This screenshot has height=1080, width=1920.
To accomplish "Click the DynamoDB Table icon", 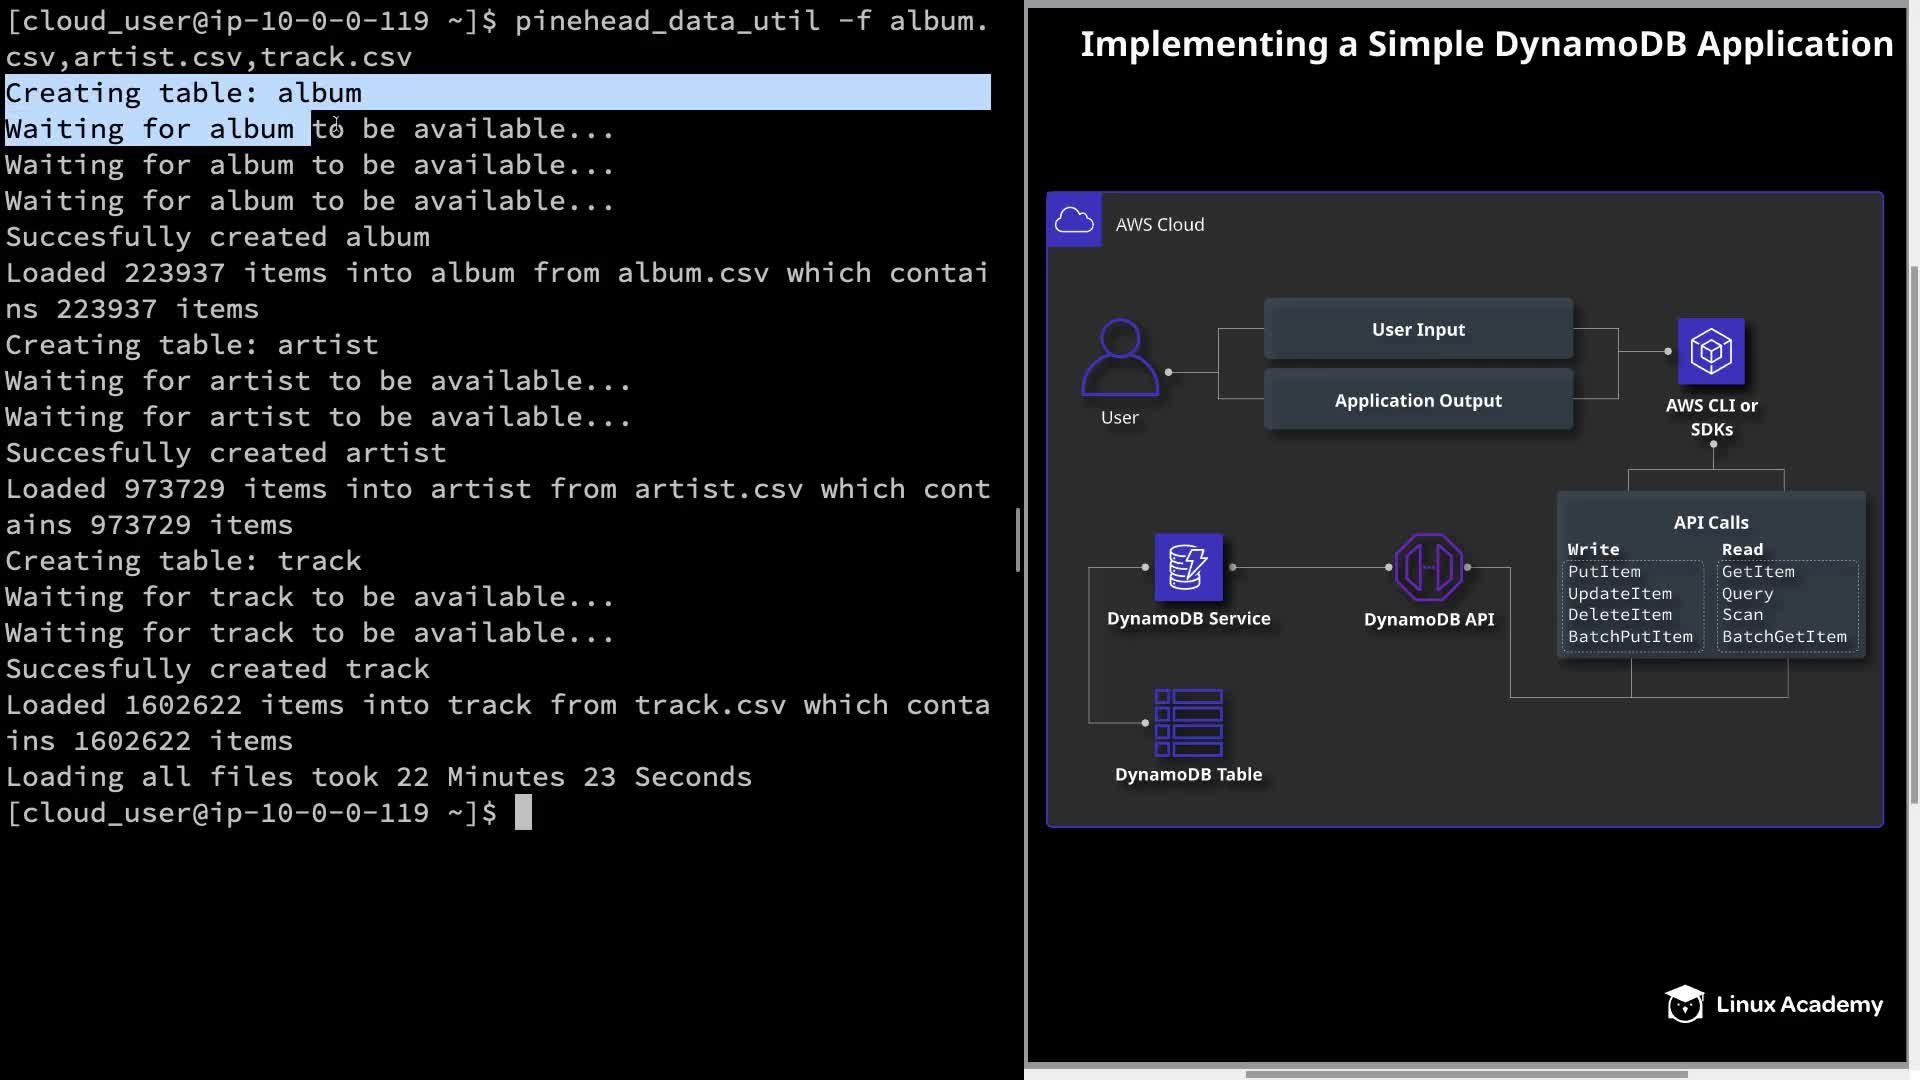I will tap(1188, 722).
